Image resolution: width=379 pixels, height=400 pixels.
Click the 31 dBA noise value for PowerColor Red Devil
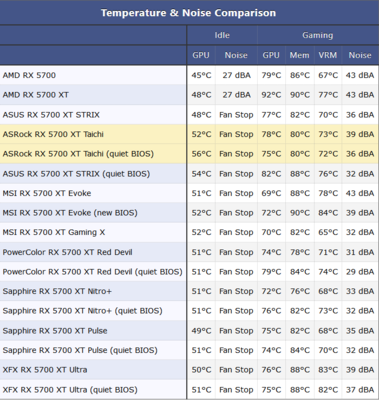[360, 252]
